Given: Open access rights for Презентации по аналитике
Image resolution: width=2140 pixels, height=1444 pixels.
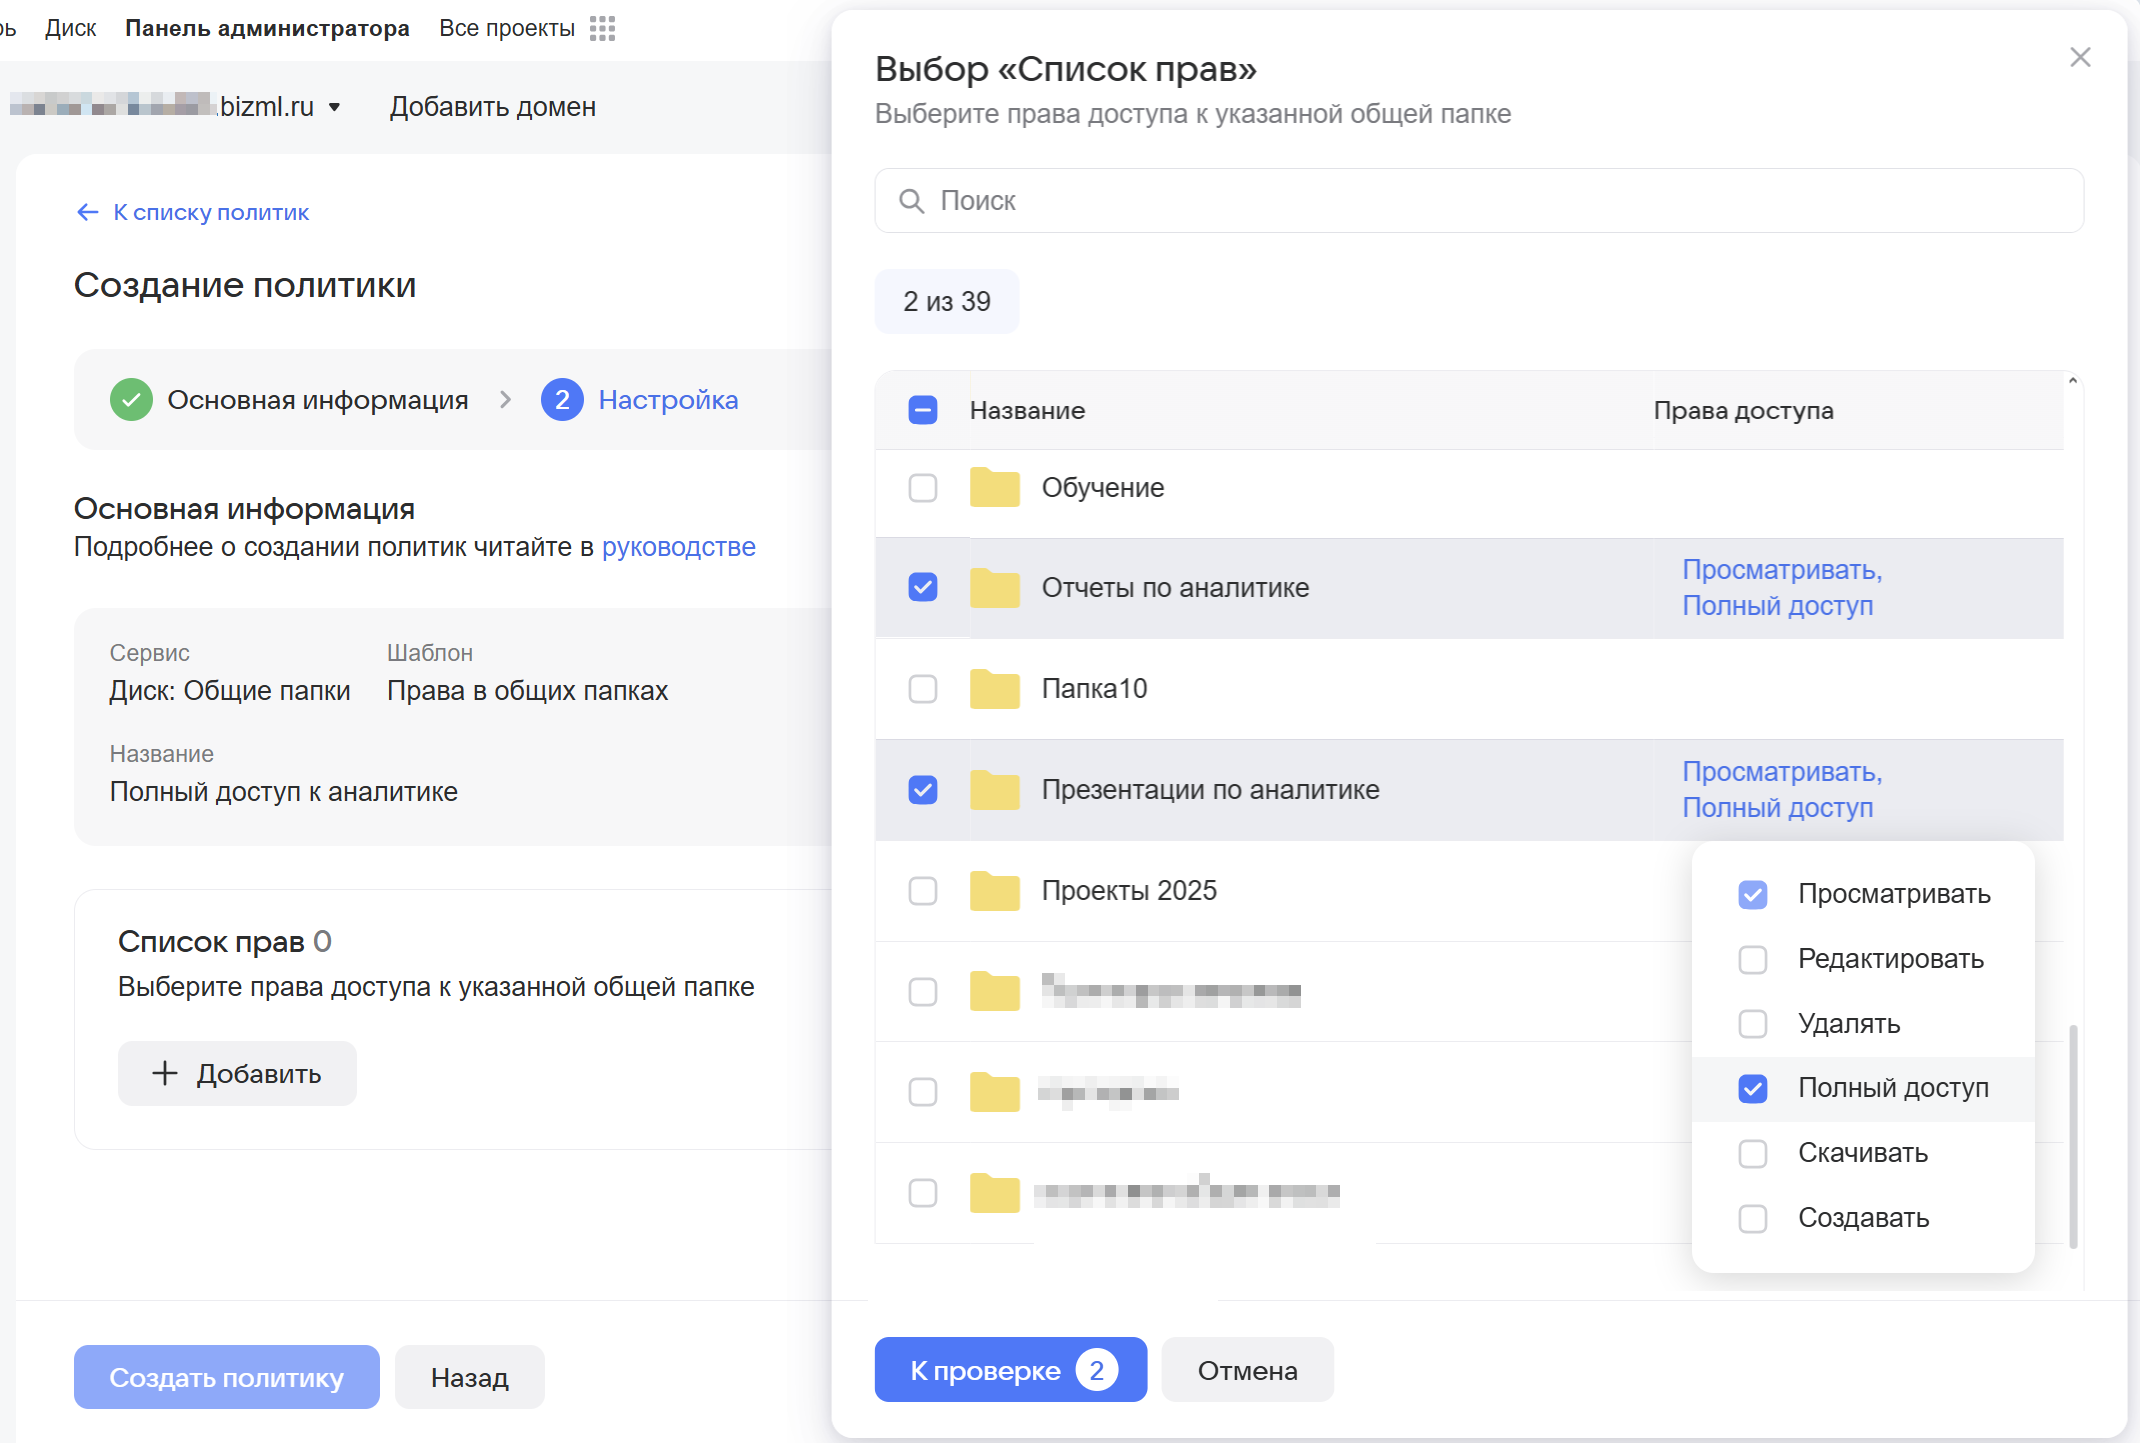Looking at the screenshot, I should coord(1781,790).
